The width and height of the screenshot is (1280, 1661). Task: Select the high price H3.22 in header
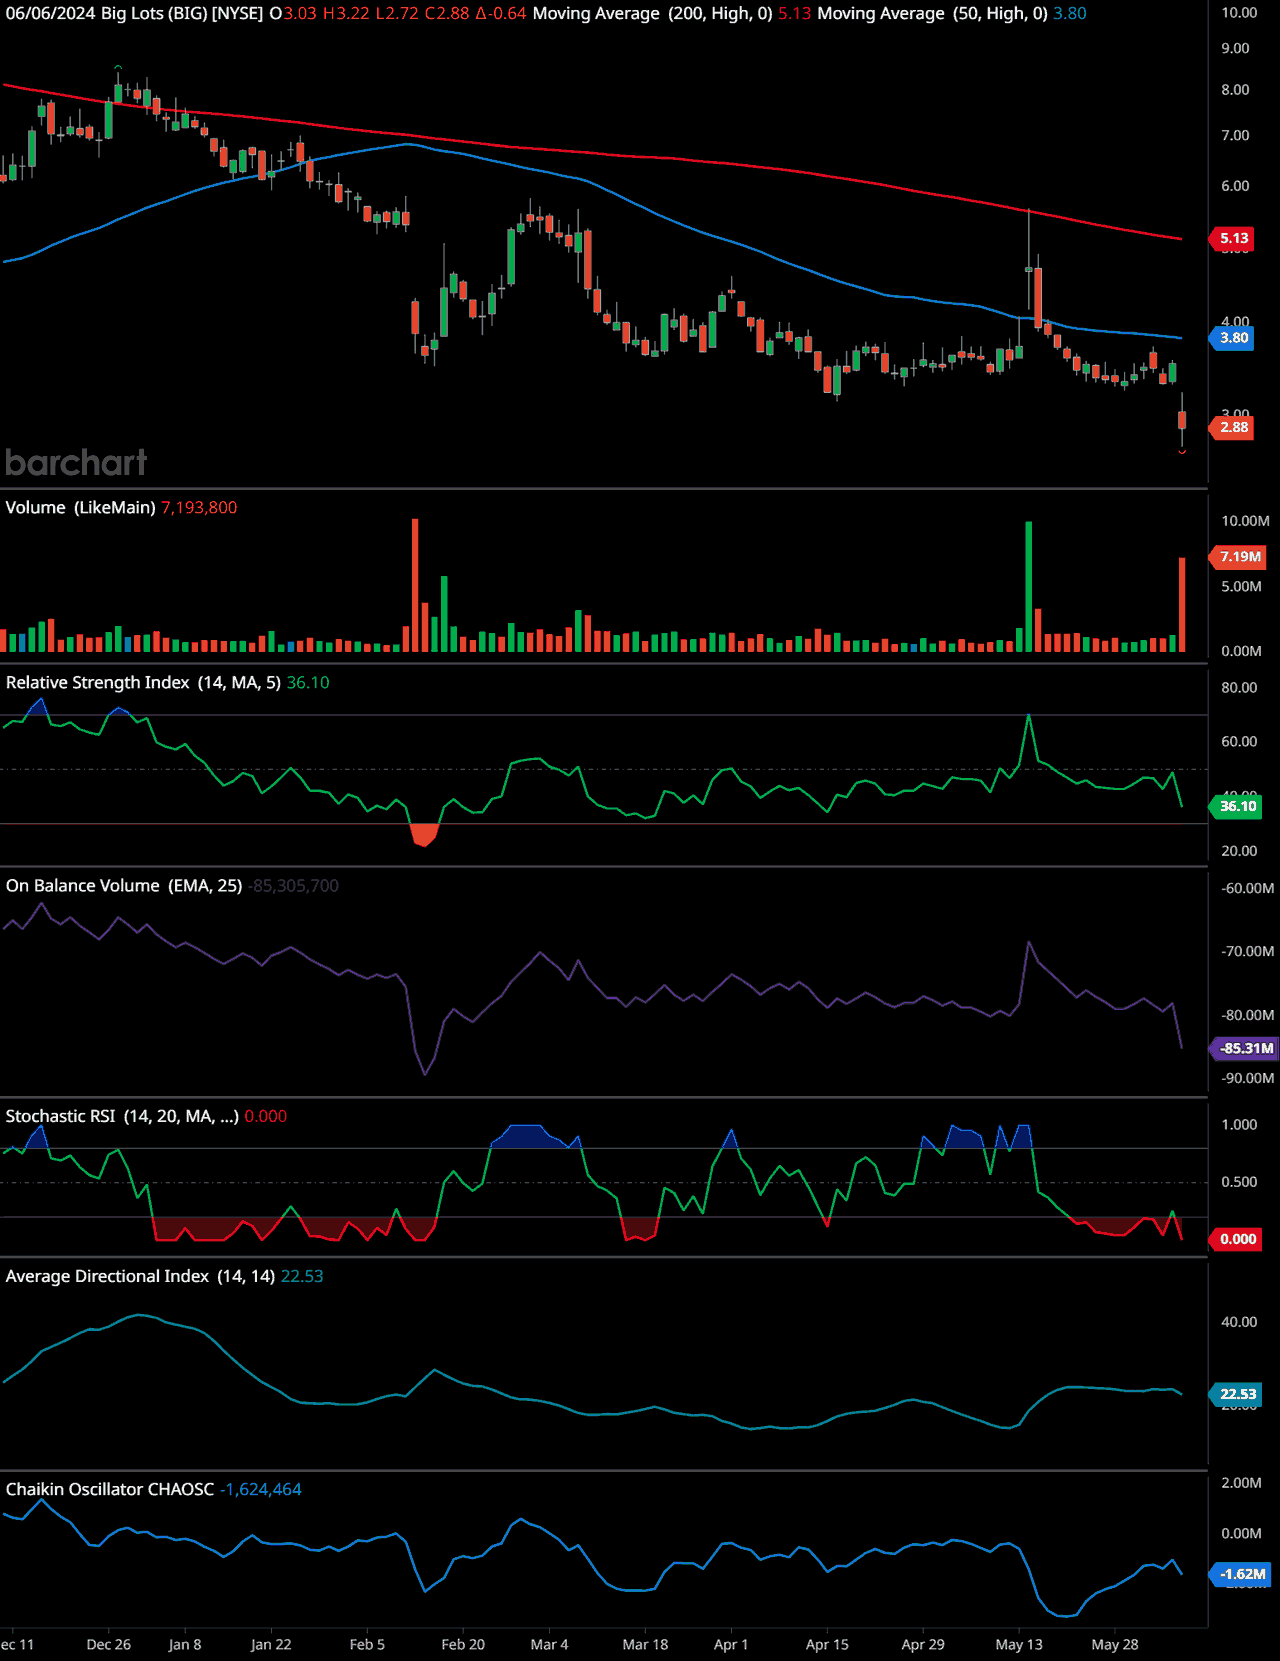(x=346, y=14)
